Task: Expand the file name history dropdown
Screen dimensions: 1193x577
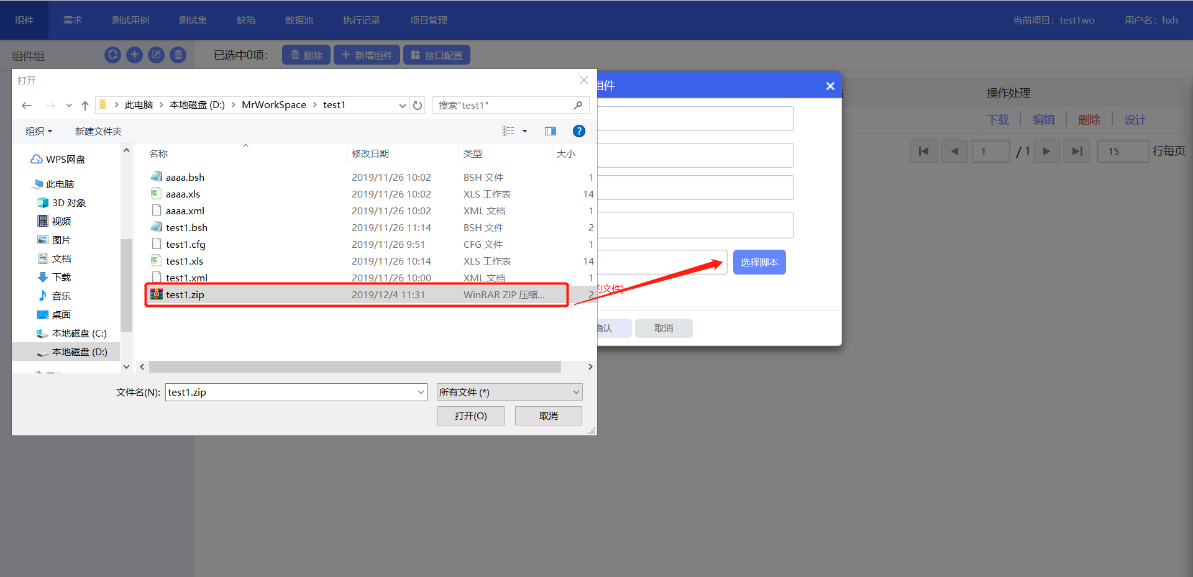Action: [x=420, y=392]
